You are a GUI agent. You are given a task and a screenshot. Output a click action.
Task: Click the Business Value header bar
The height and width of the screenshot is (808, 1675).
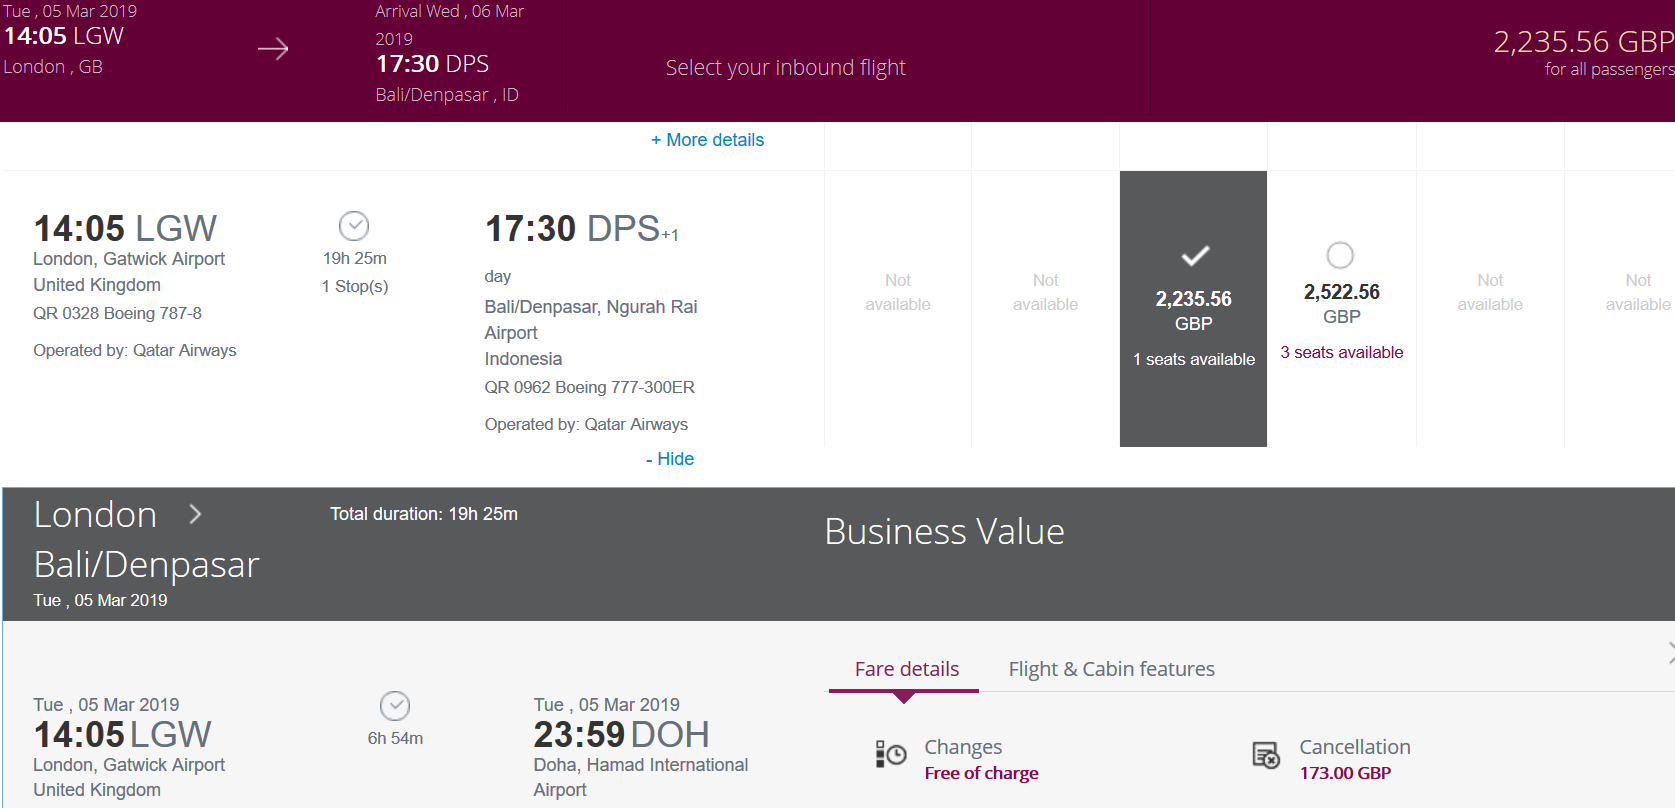tap(944, 532)
